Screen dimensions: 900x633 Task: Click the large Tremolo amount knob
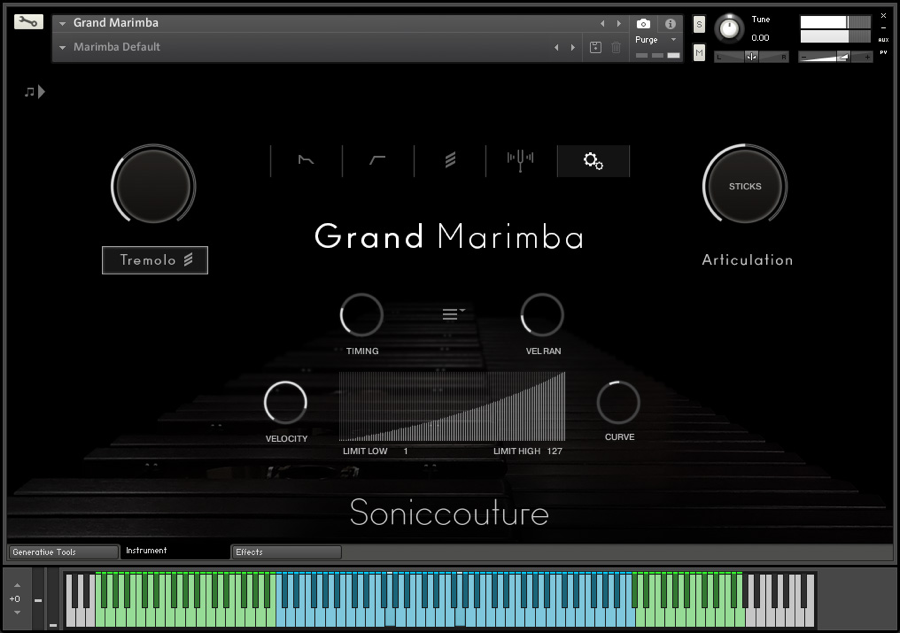tap(153, 186)
